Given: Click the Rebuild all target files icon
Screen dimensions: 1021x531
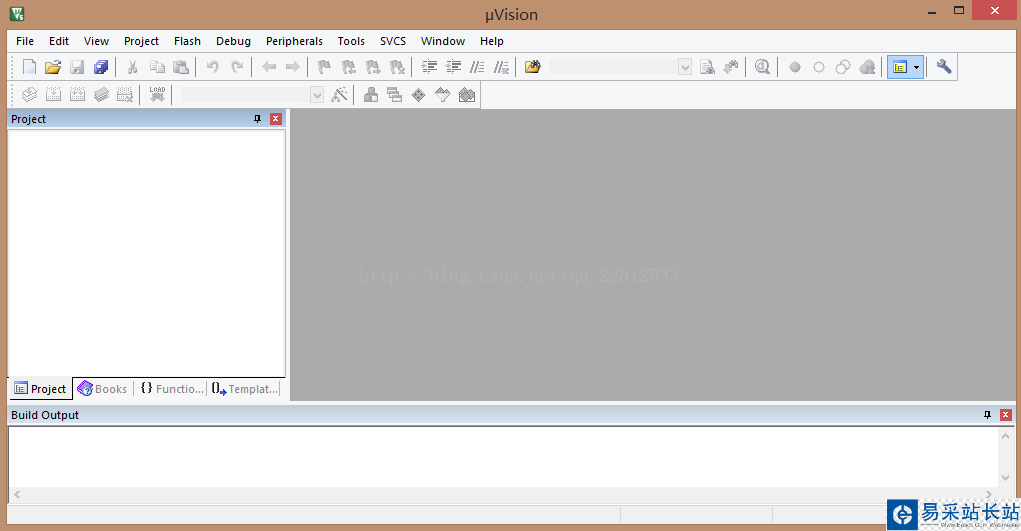Looking at the screenshot, I should 77,94.
